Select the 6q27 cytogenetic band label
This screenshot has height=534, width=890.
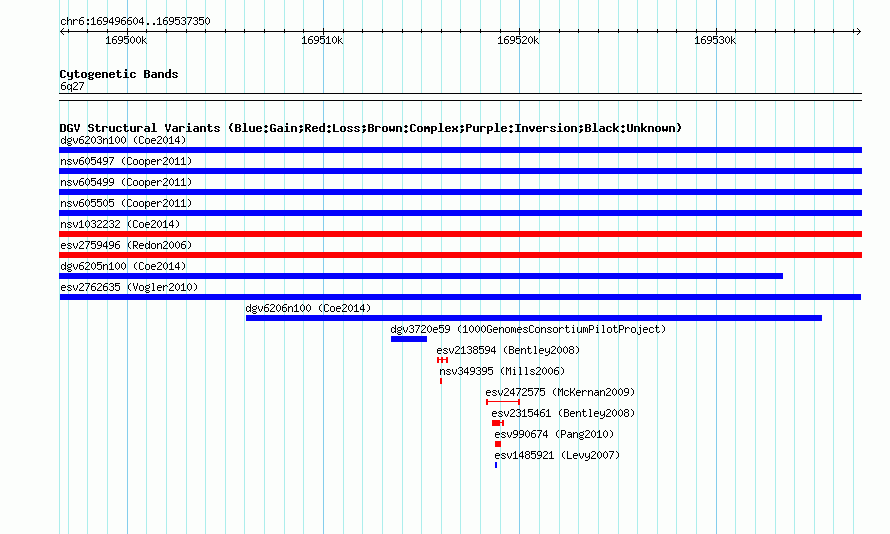[72, 86]
